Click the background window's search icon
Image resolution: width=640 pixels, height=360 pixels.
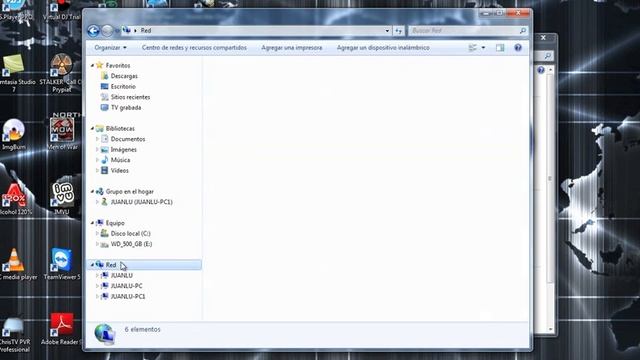tap(547, 56)
